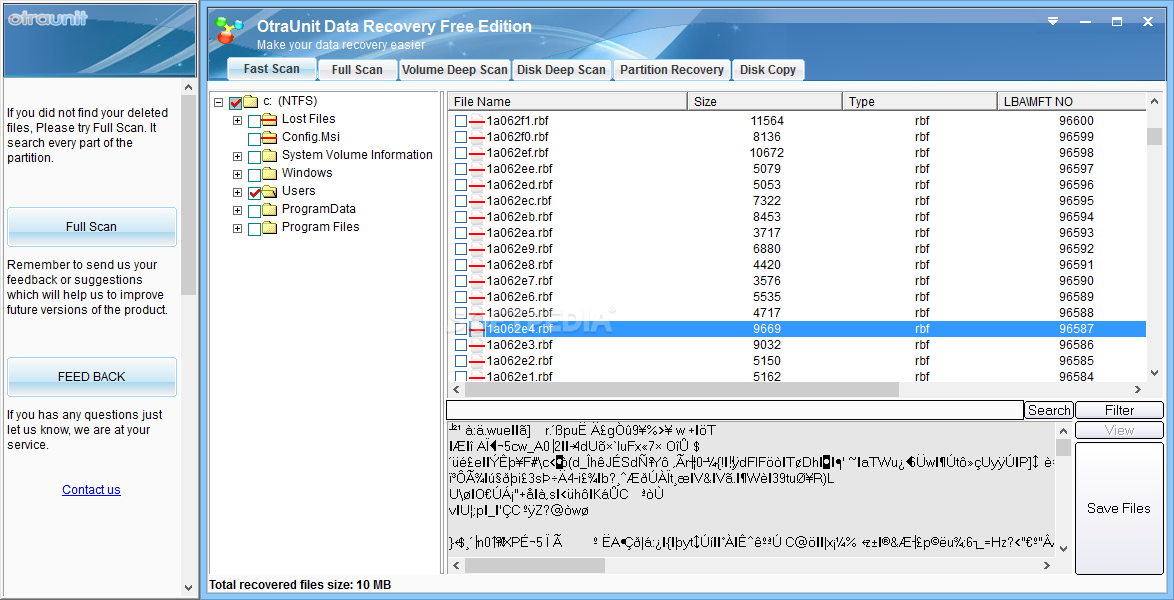The height and width of the screenshot is (600, 1174).
Task: Click the file search input field
Action: [734, 410]
